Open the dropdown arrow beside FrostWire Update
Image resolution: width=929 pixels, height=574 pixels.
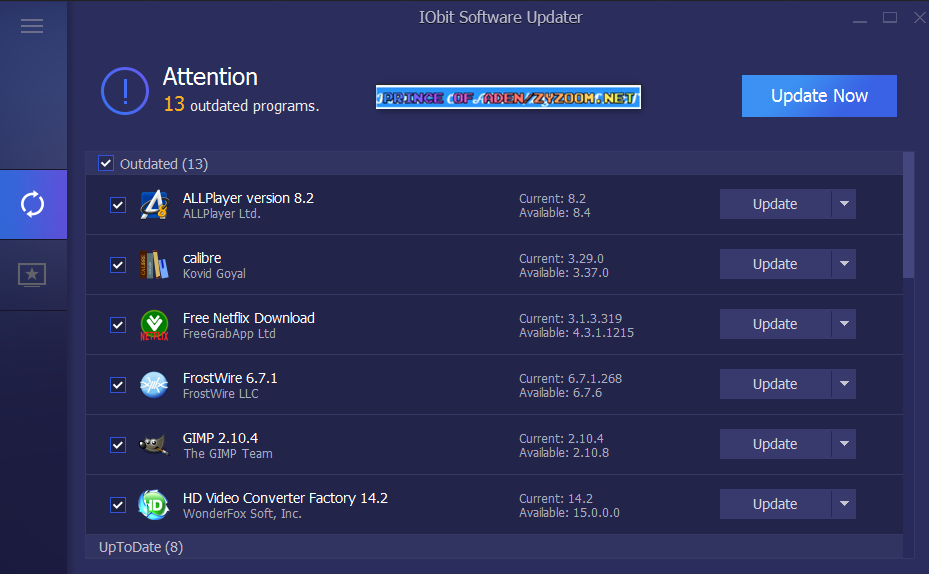tap(844, 384)
